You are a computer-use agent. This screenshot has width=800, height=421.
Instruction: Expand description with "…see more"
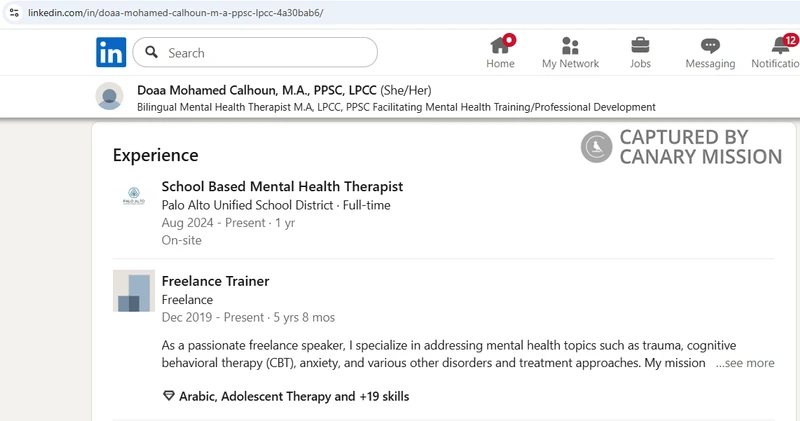tap(744, 363)
